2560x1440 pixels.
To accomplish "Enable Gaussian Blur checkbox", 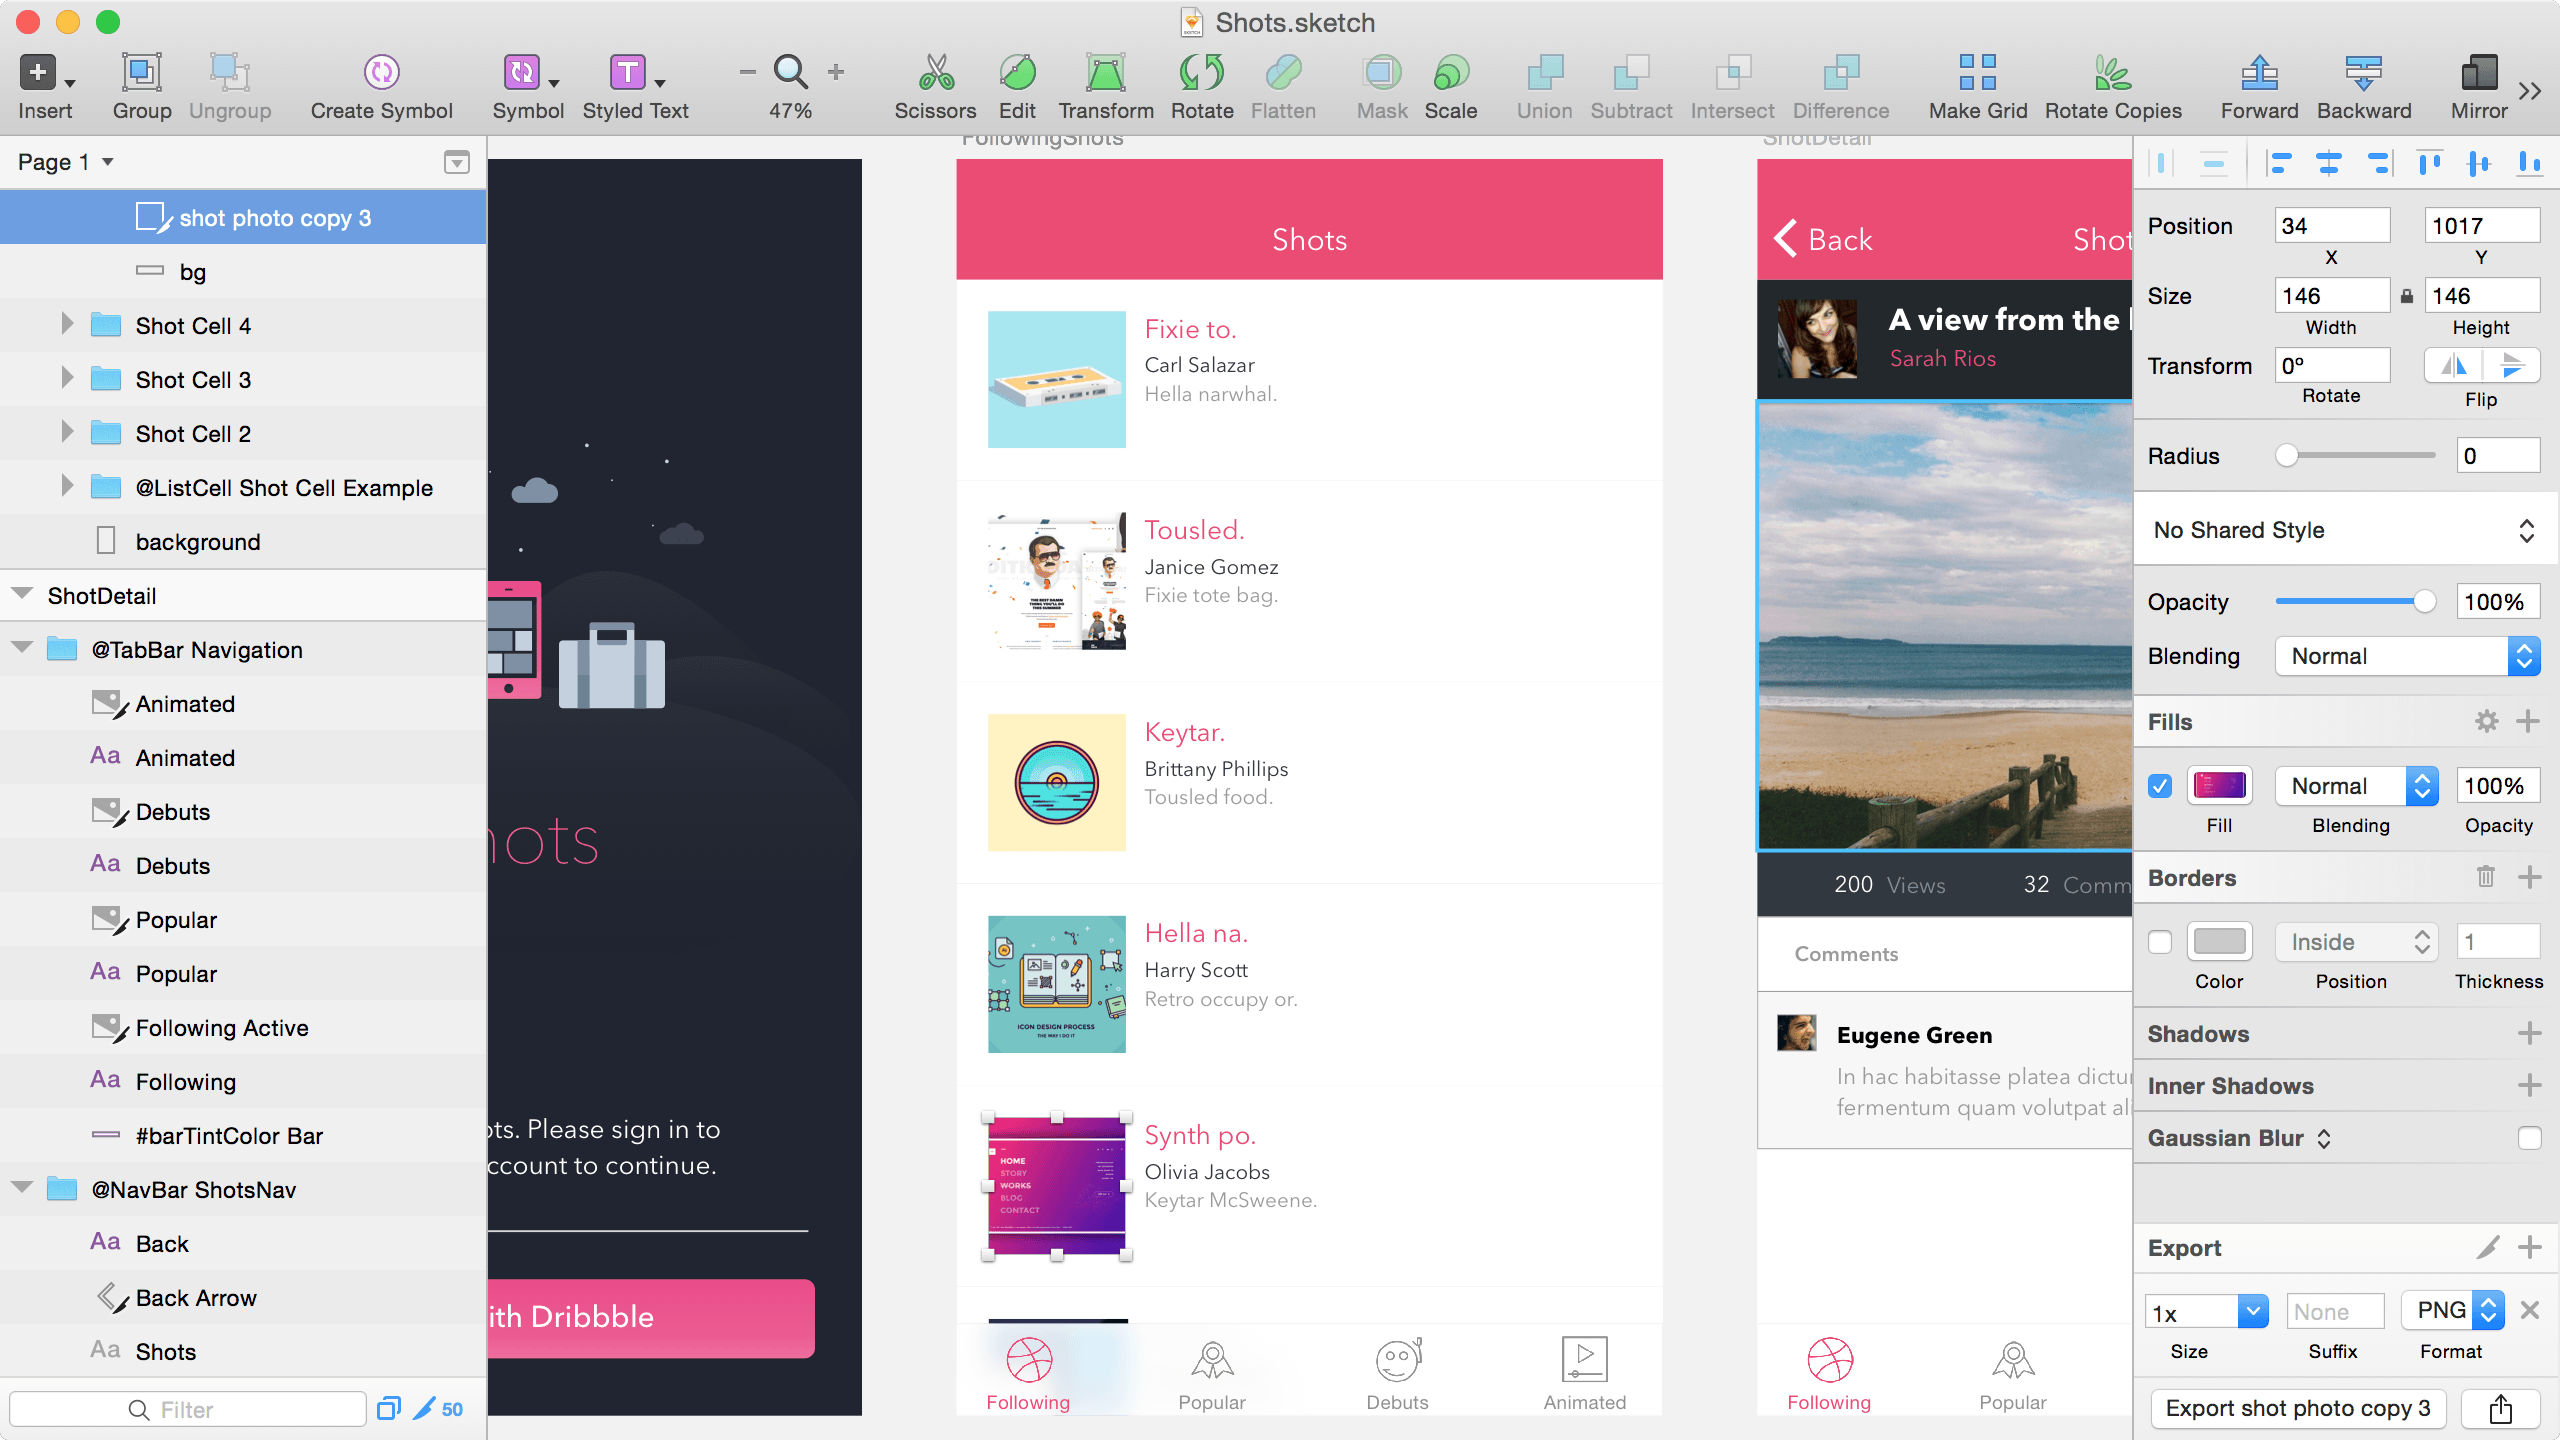I will (x=2528, y=1138).
